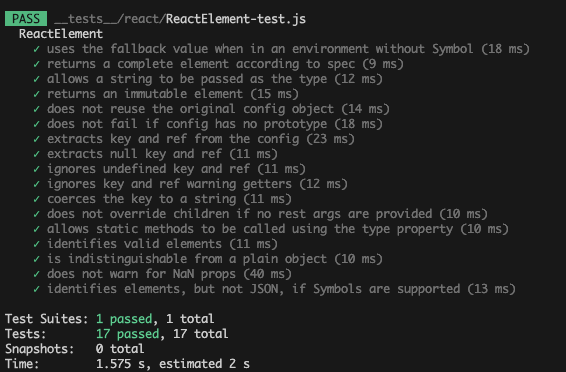
Task: Open the ReactElement-test.js file path
Action: [x=180, y=19]
